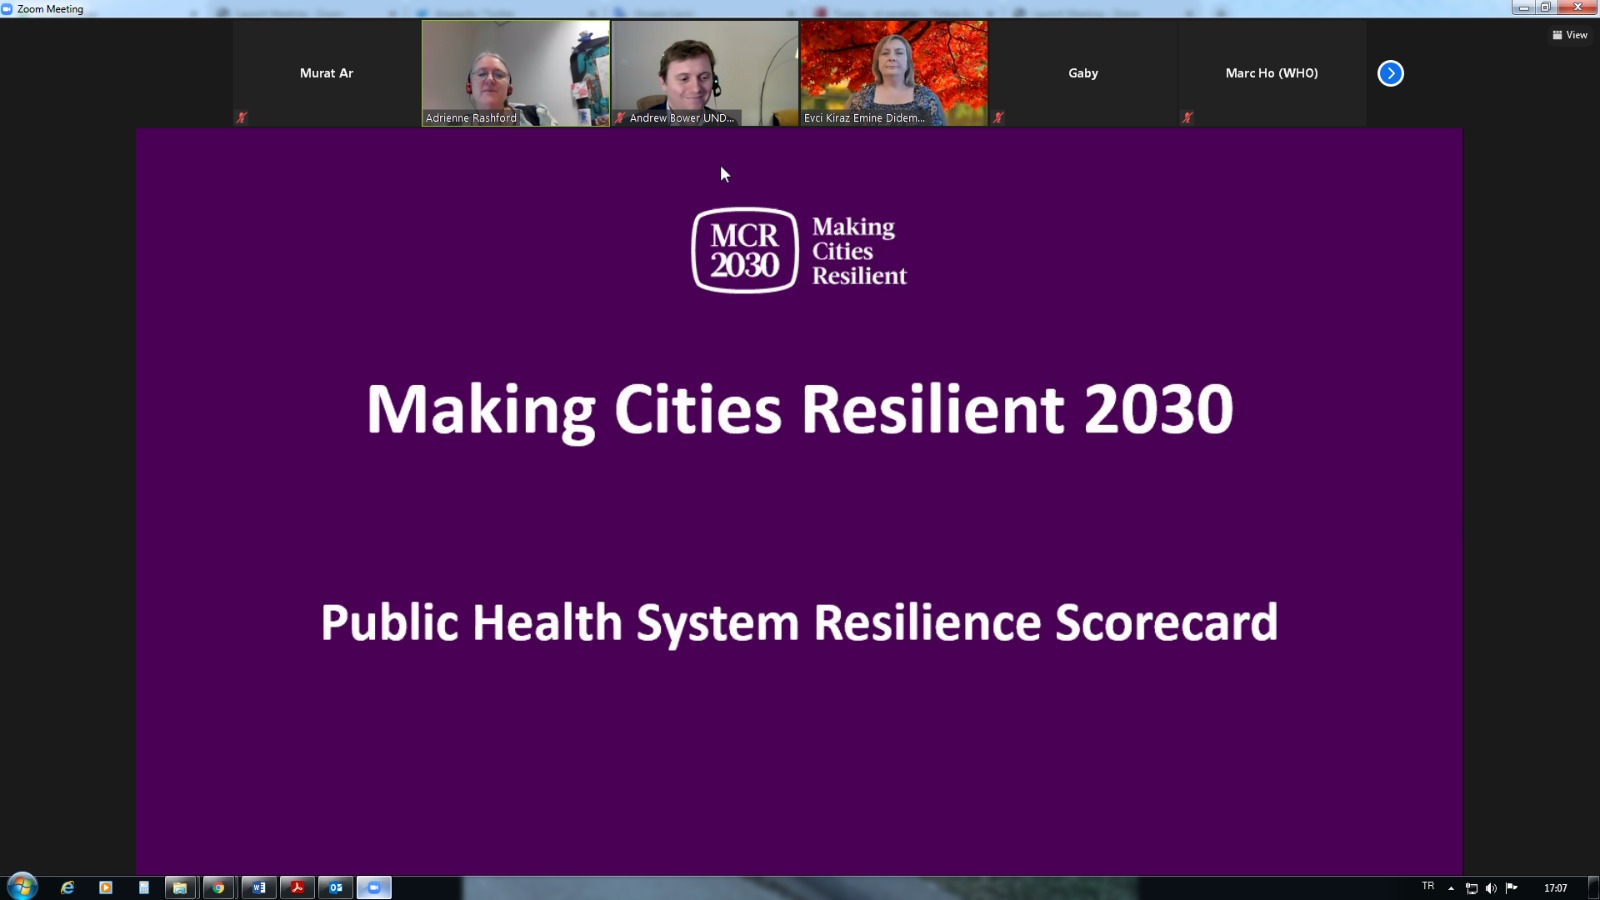This screenshot has height=900, width=1600.
Task: Open Windows Media Player from the taskbar
Action: 105,887
